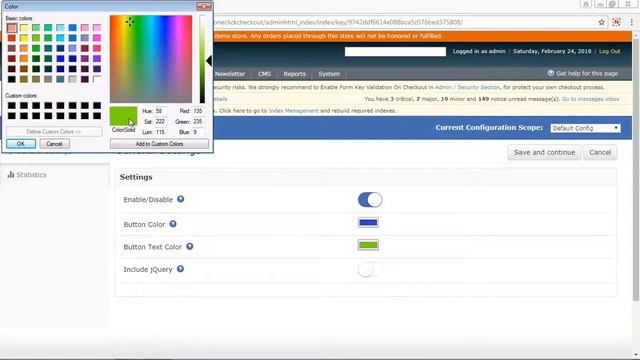Screen dimensions: 640x360
Task: Click the red extension icon beside the star
Action: click(x=616, y=22)
